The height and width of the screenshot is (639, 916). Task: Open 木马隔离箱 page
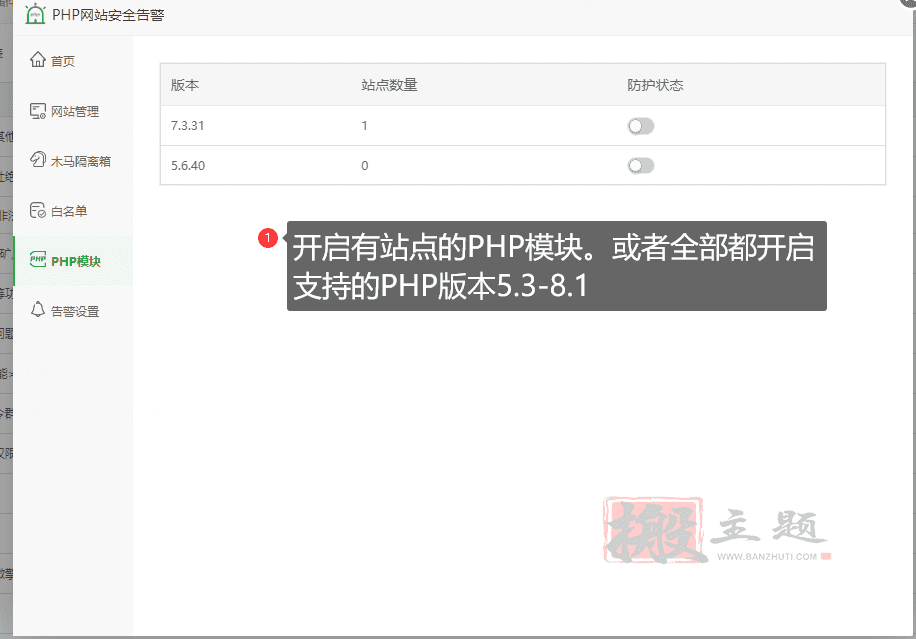click(72, 161)
